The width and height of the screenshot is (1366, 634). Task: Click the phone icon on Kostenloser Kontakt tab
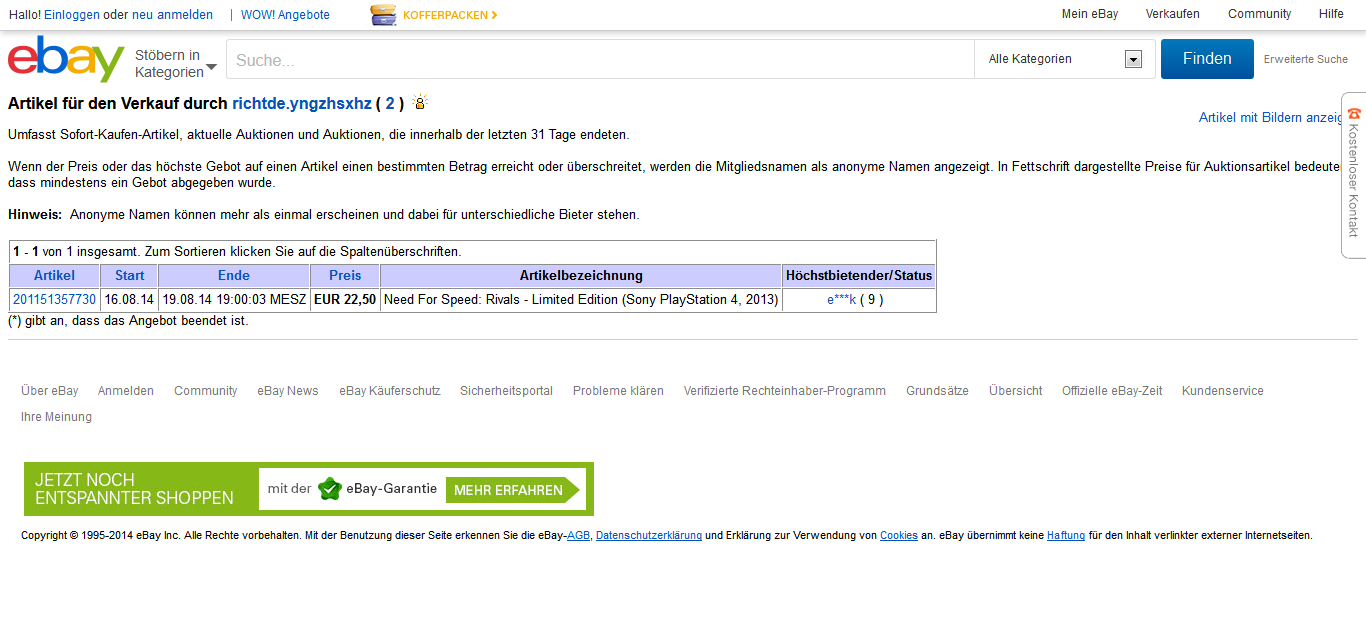[x=1354, y=113]
